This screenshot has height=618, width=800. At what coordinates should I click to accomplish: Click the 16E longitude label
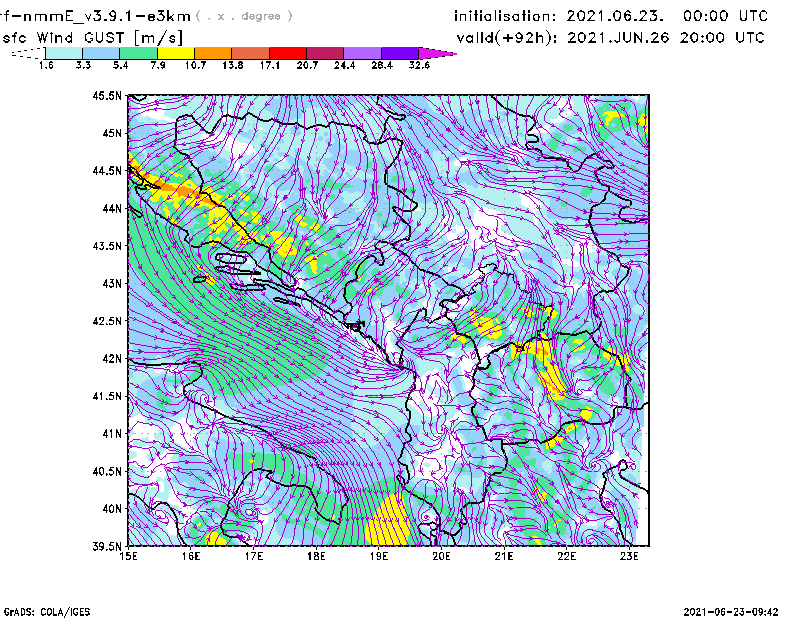[x=191, y=556]
